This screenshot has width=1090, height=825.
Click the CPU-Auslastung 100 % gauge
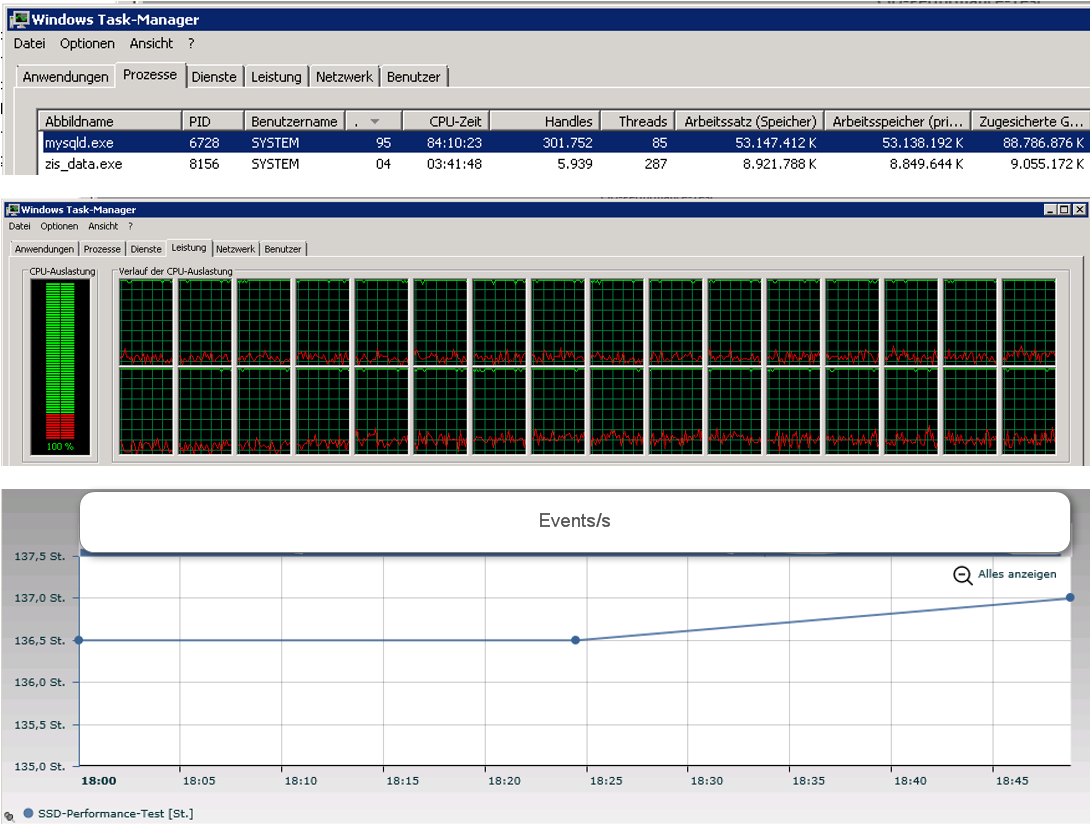pos(60,366)
